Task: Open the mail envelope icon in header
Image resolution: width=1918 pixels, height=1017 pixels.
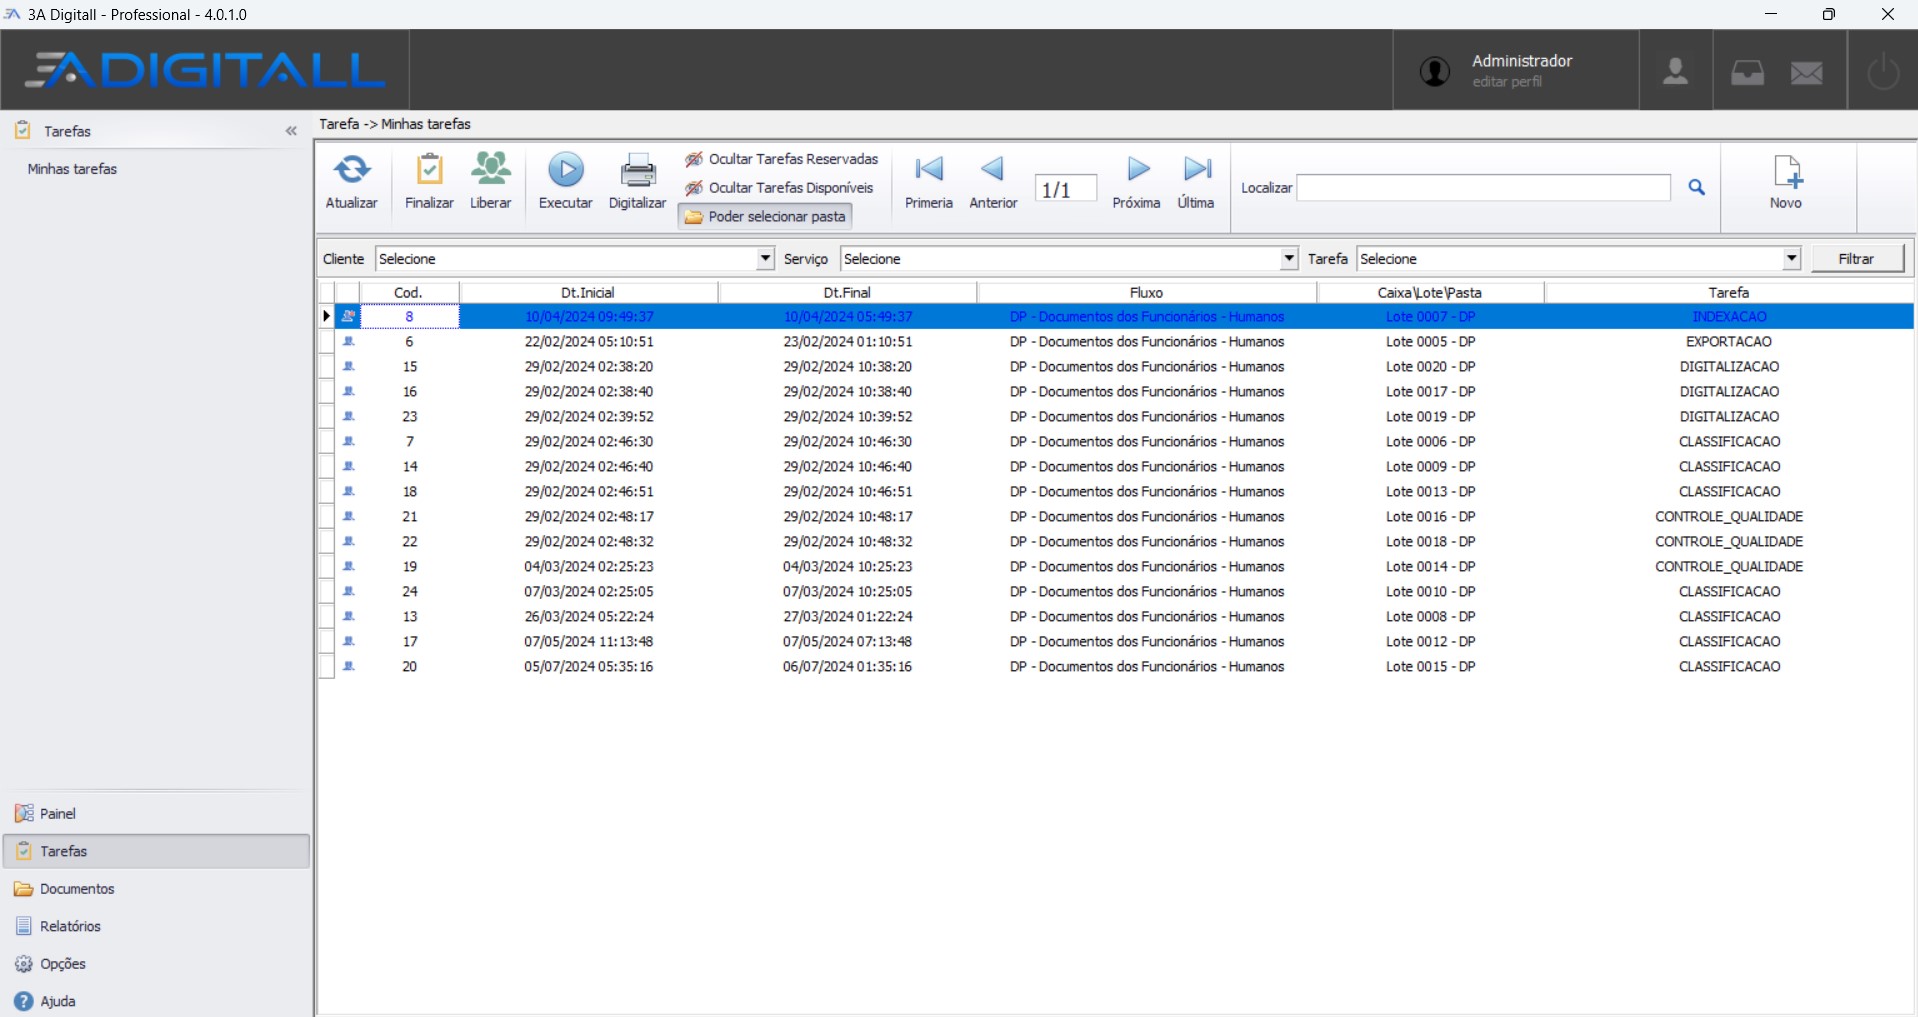Action: pyautogui.click(x=1807, y=73)
